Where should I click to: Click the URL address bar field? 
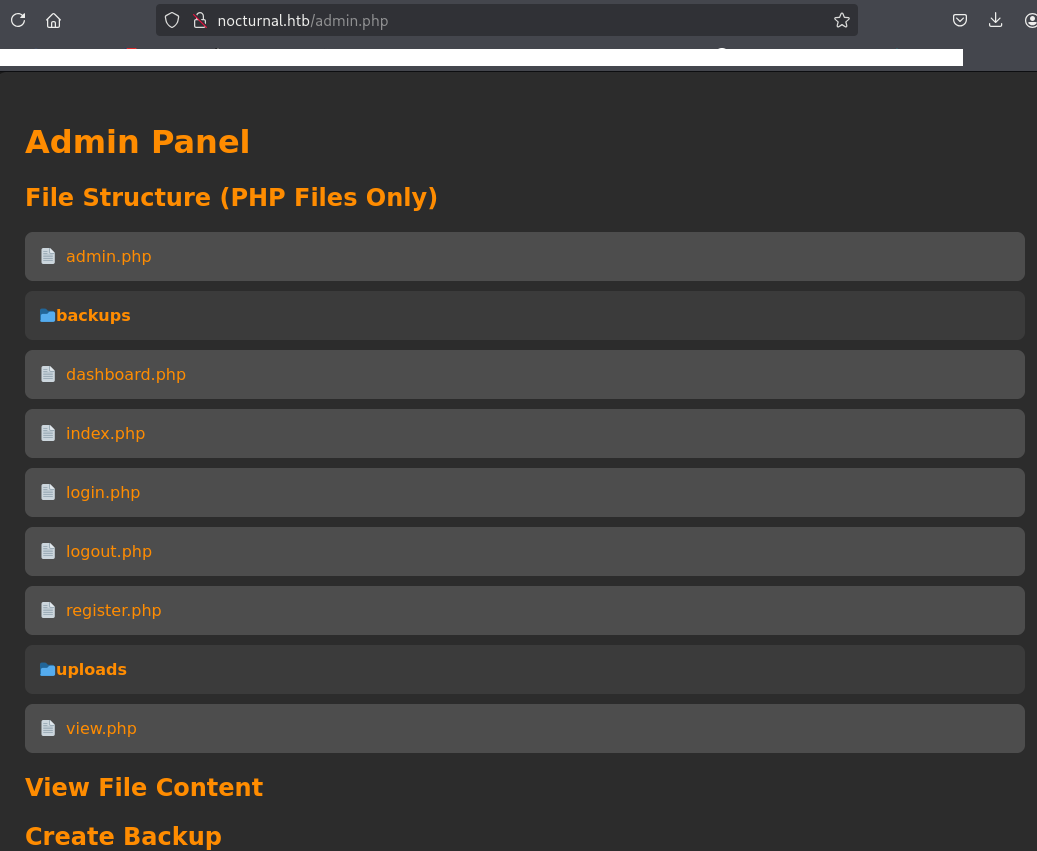click(500, 20)
